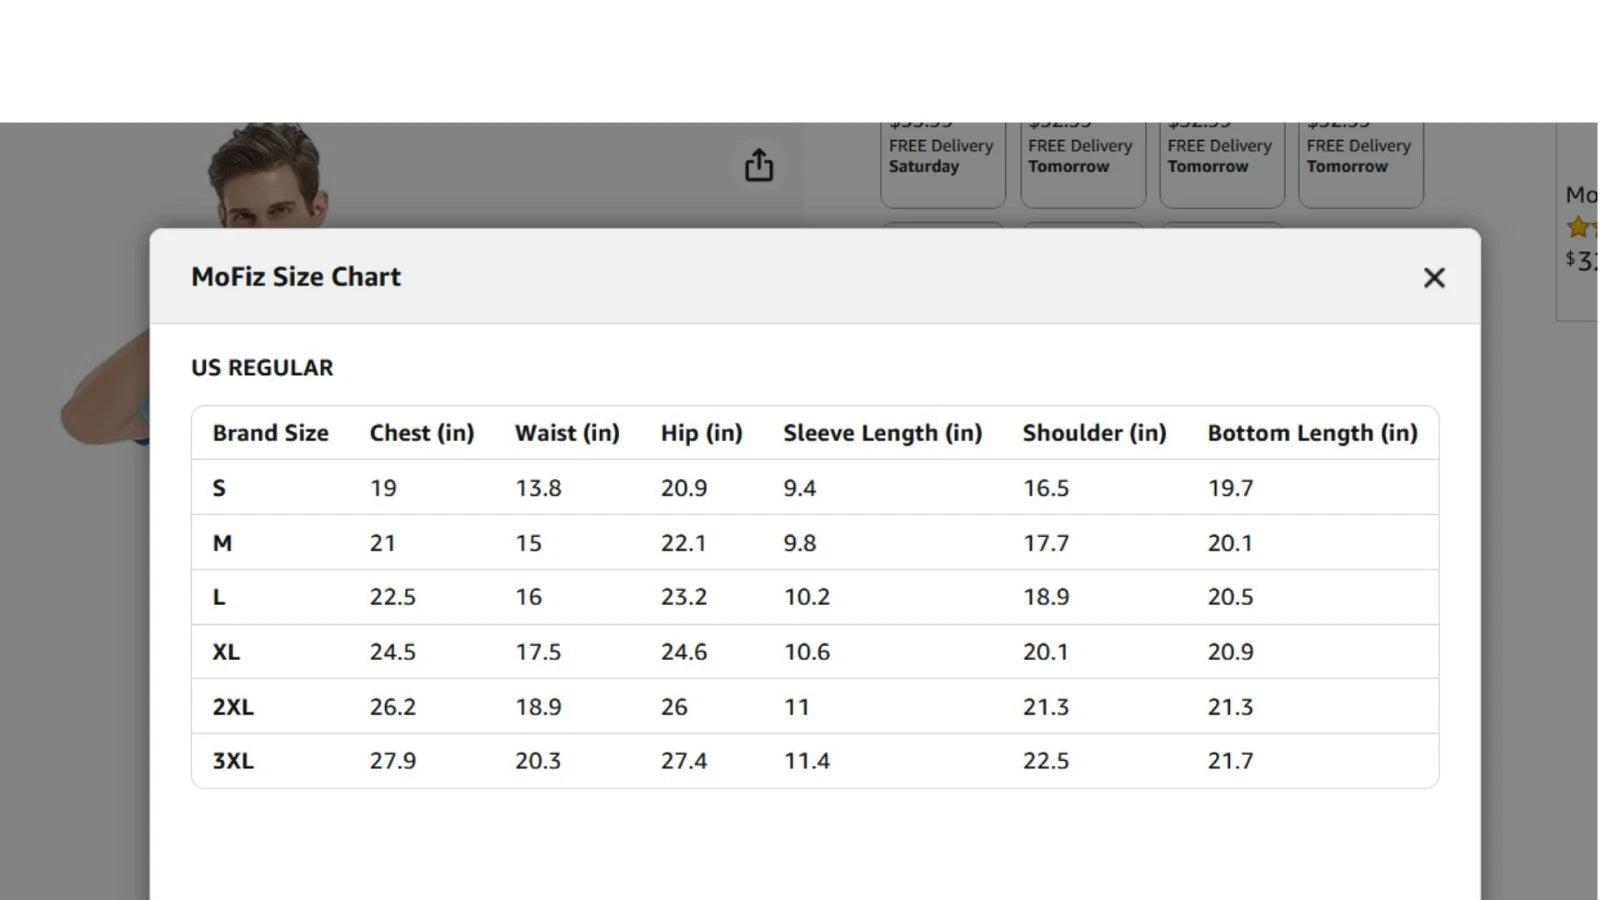The height and width of the screenshot is (900, 1600).
Task: Click the 2XL row label
Action: tap(232, 707)
